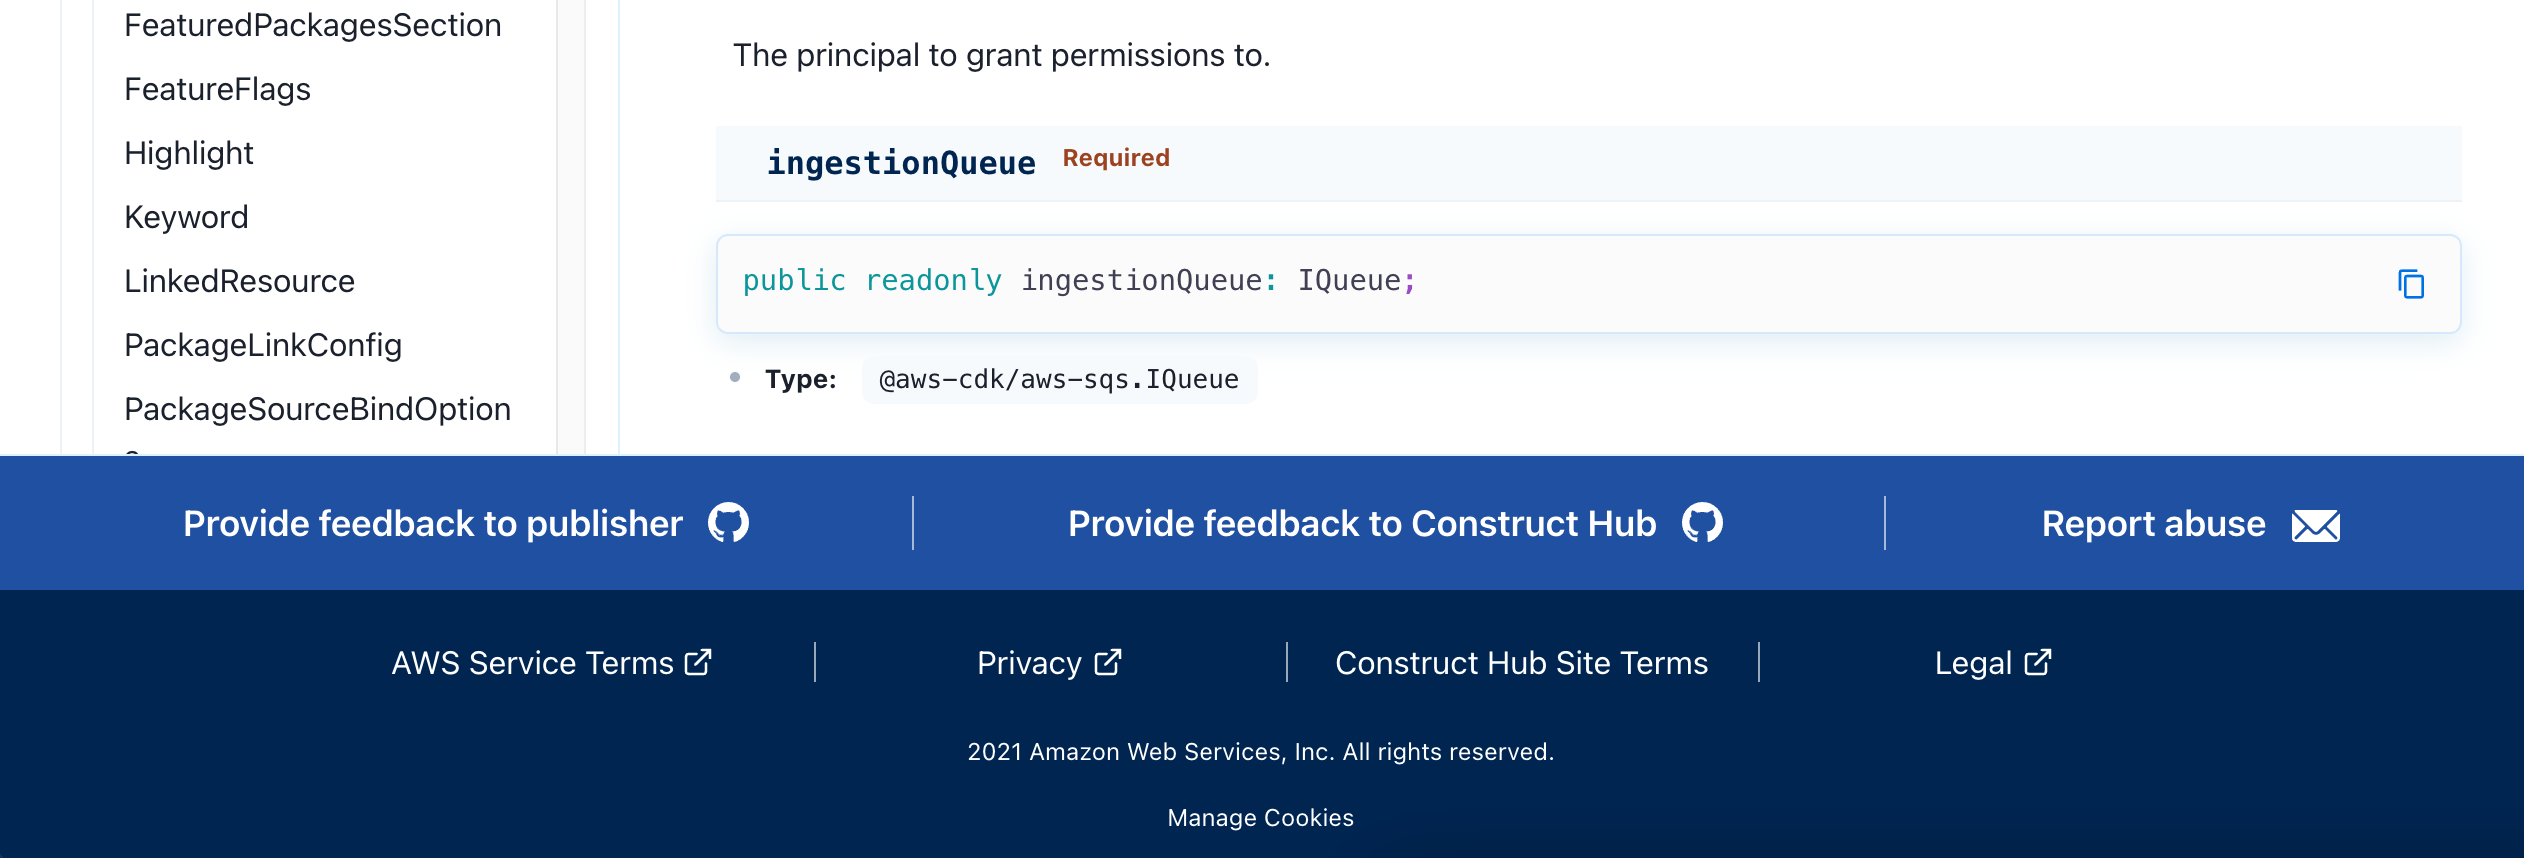Navigate to the Highlight section

pos(188,153)
